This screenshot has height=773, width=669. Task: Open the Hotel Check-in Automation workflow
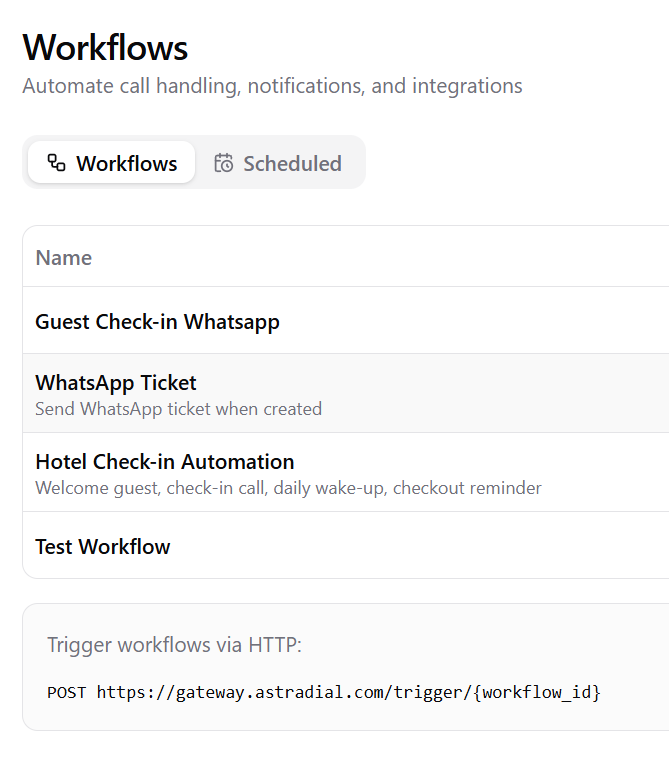coord(165,461)
